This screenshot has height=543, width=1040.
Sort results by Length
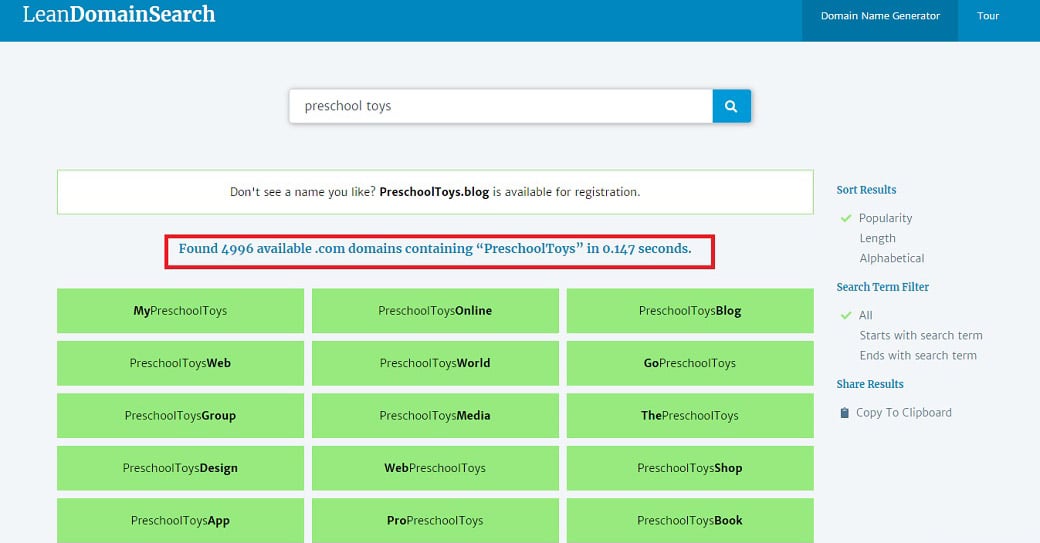[x=877, y=238]
